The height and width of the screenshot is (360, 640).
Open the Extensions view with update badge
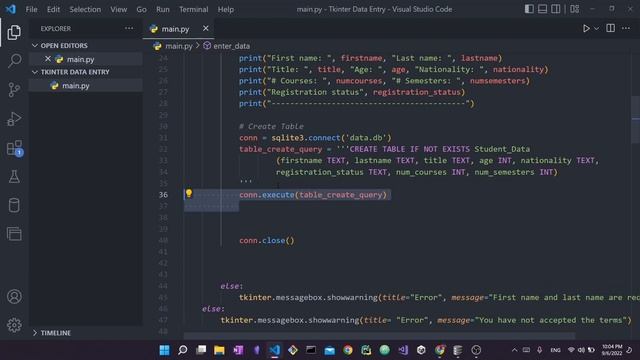click(x=14, y=148)
